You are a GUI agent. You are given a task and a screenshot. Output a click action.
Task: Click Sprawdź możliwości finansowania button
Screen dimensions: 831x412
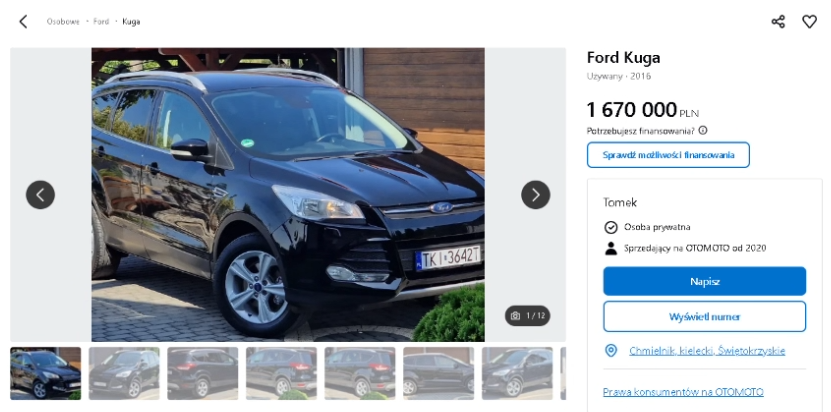pos(668,155)
